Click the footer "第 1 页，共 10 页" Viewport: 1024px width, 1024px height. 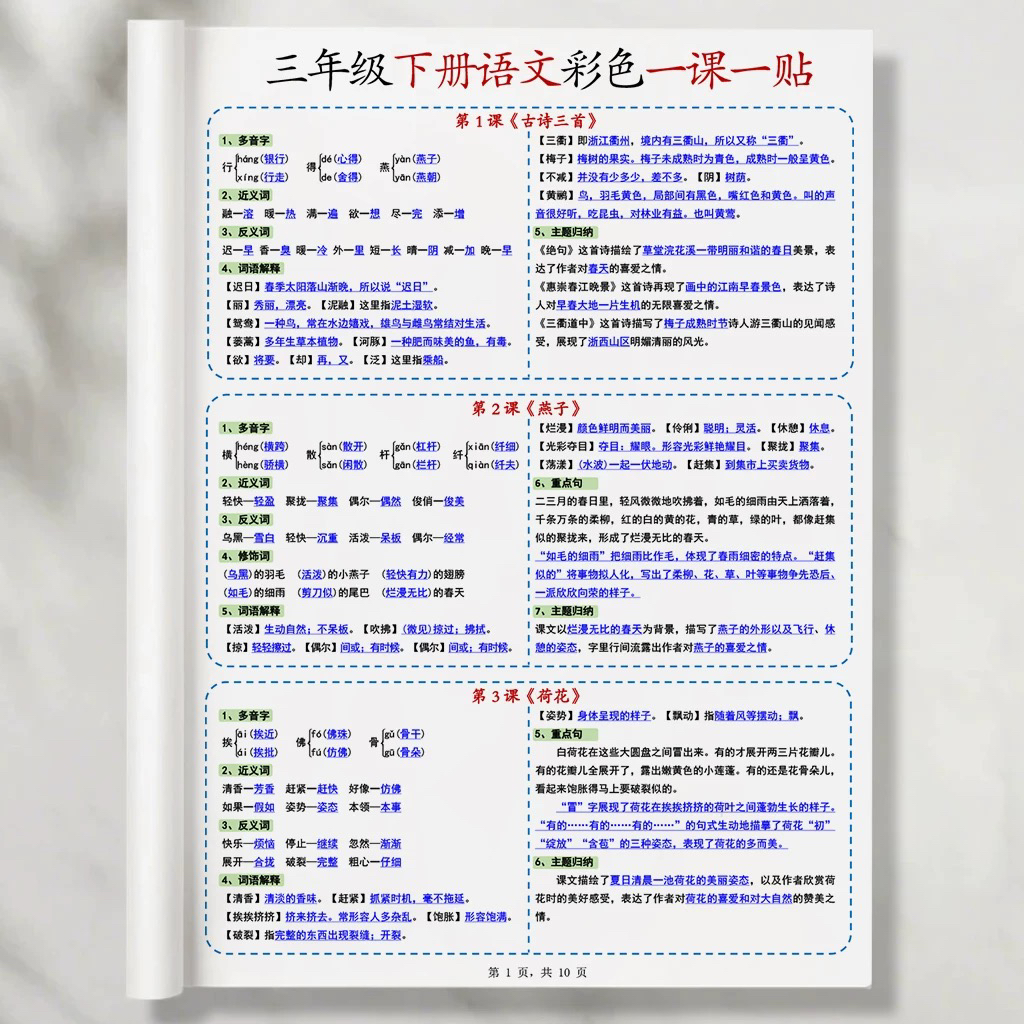[537, 972]
